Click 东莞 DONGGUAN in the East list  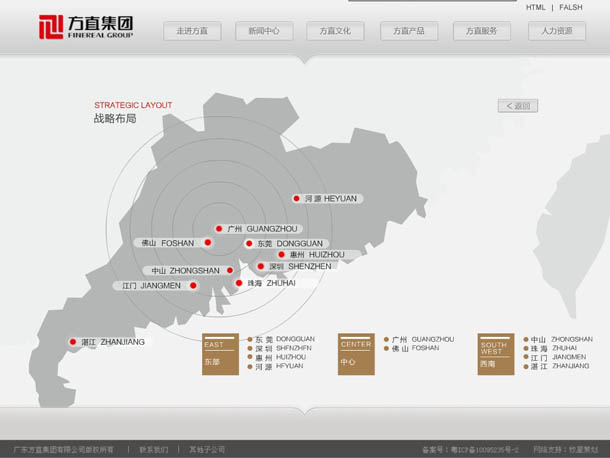coord(281,339)
